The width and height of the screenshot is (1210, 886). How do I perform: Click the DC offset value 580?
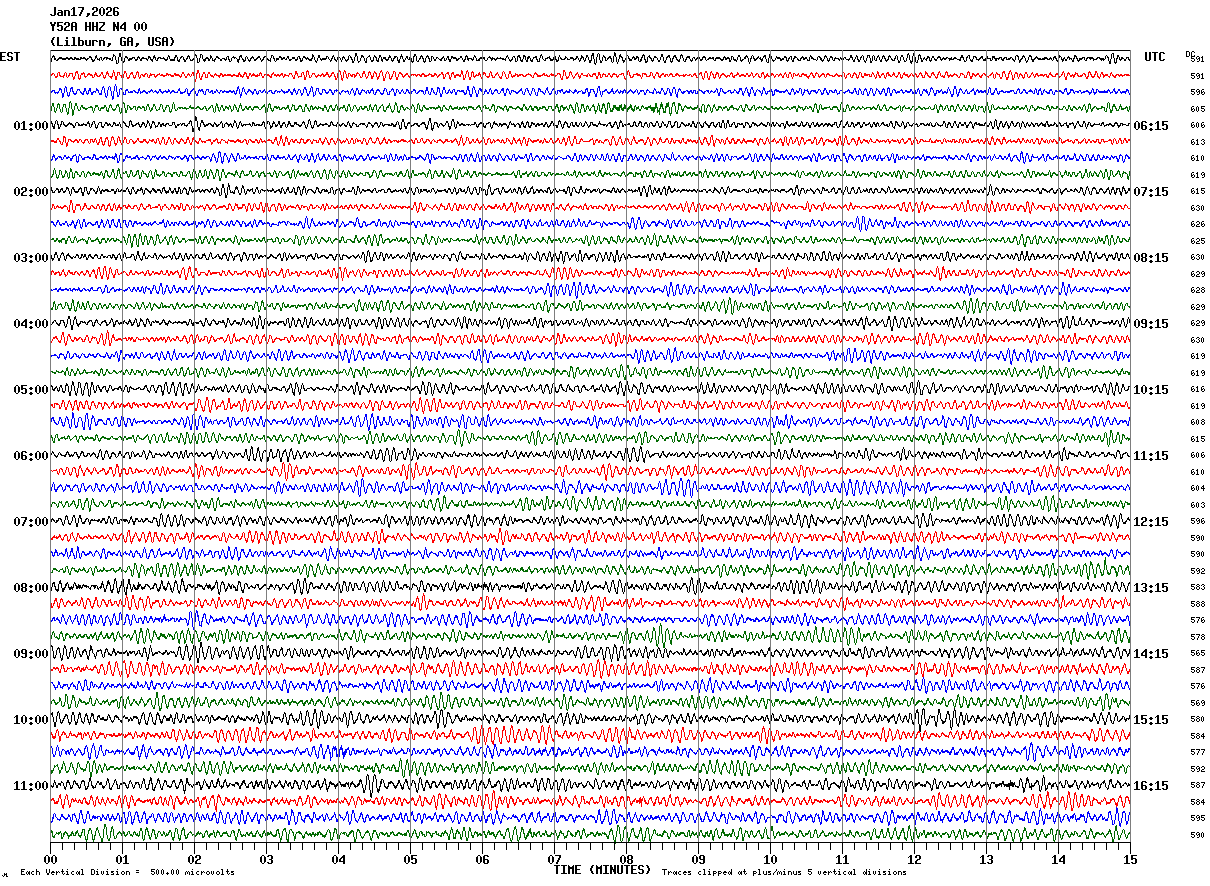click(1197, 719)
